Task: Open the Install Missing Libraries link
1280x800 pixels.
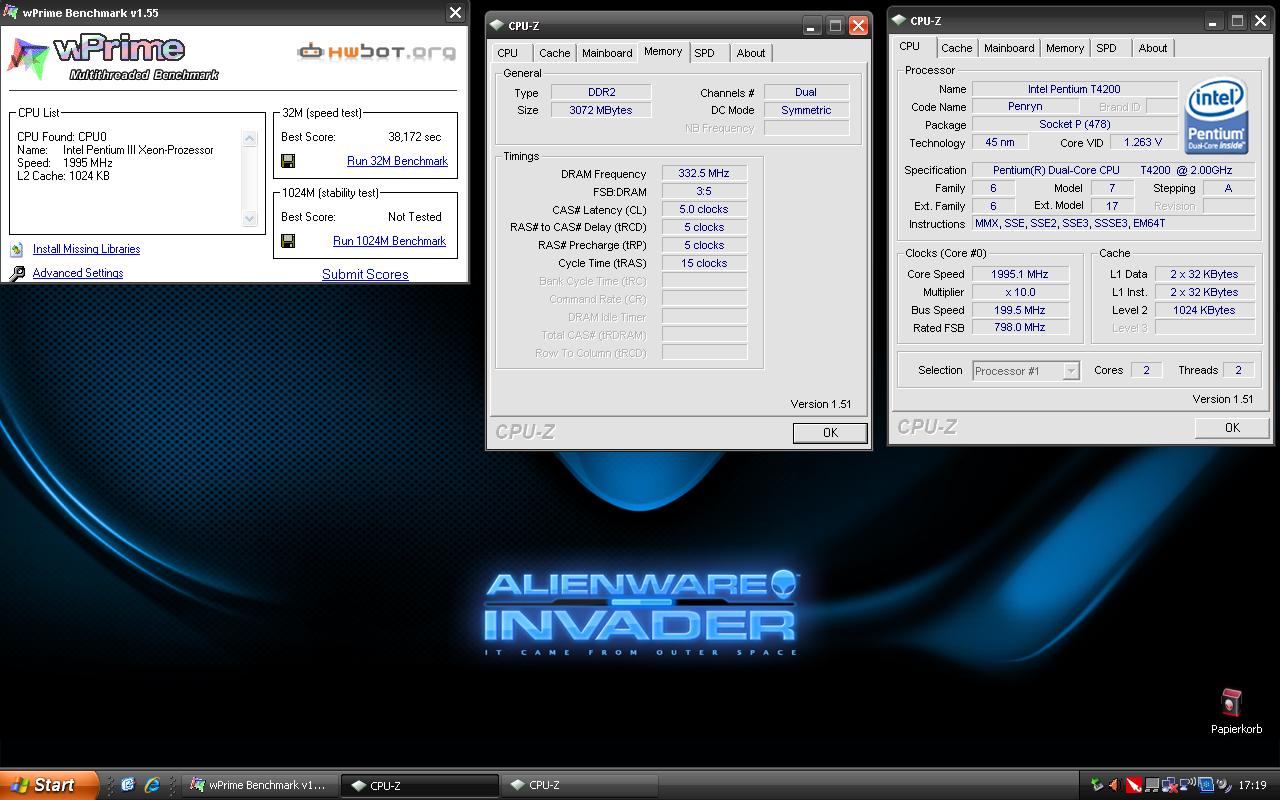Action: (x=86, y=249)
